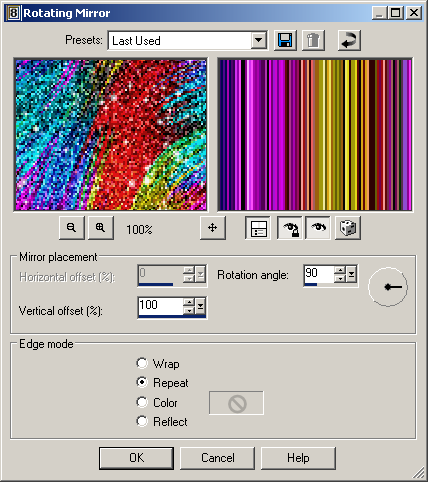This screenshot has width=428, height=482.
Task: Randomize parameters with the dice icon
Action: pos(348,228)
